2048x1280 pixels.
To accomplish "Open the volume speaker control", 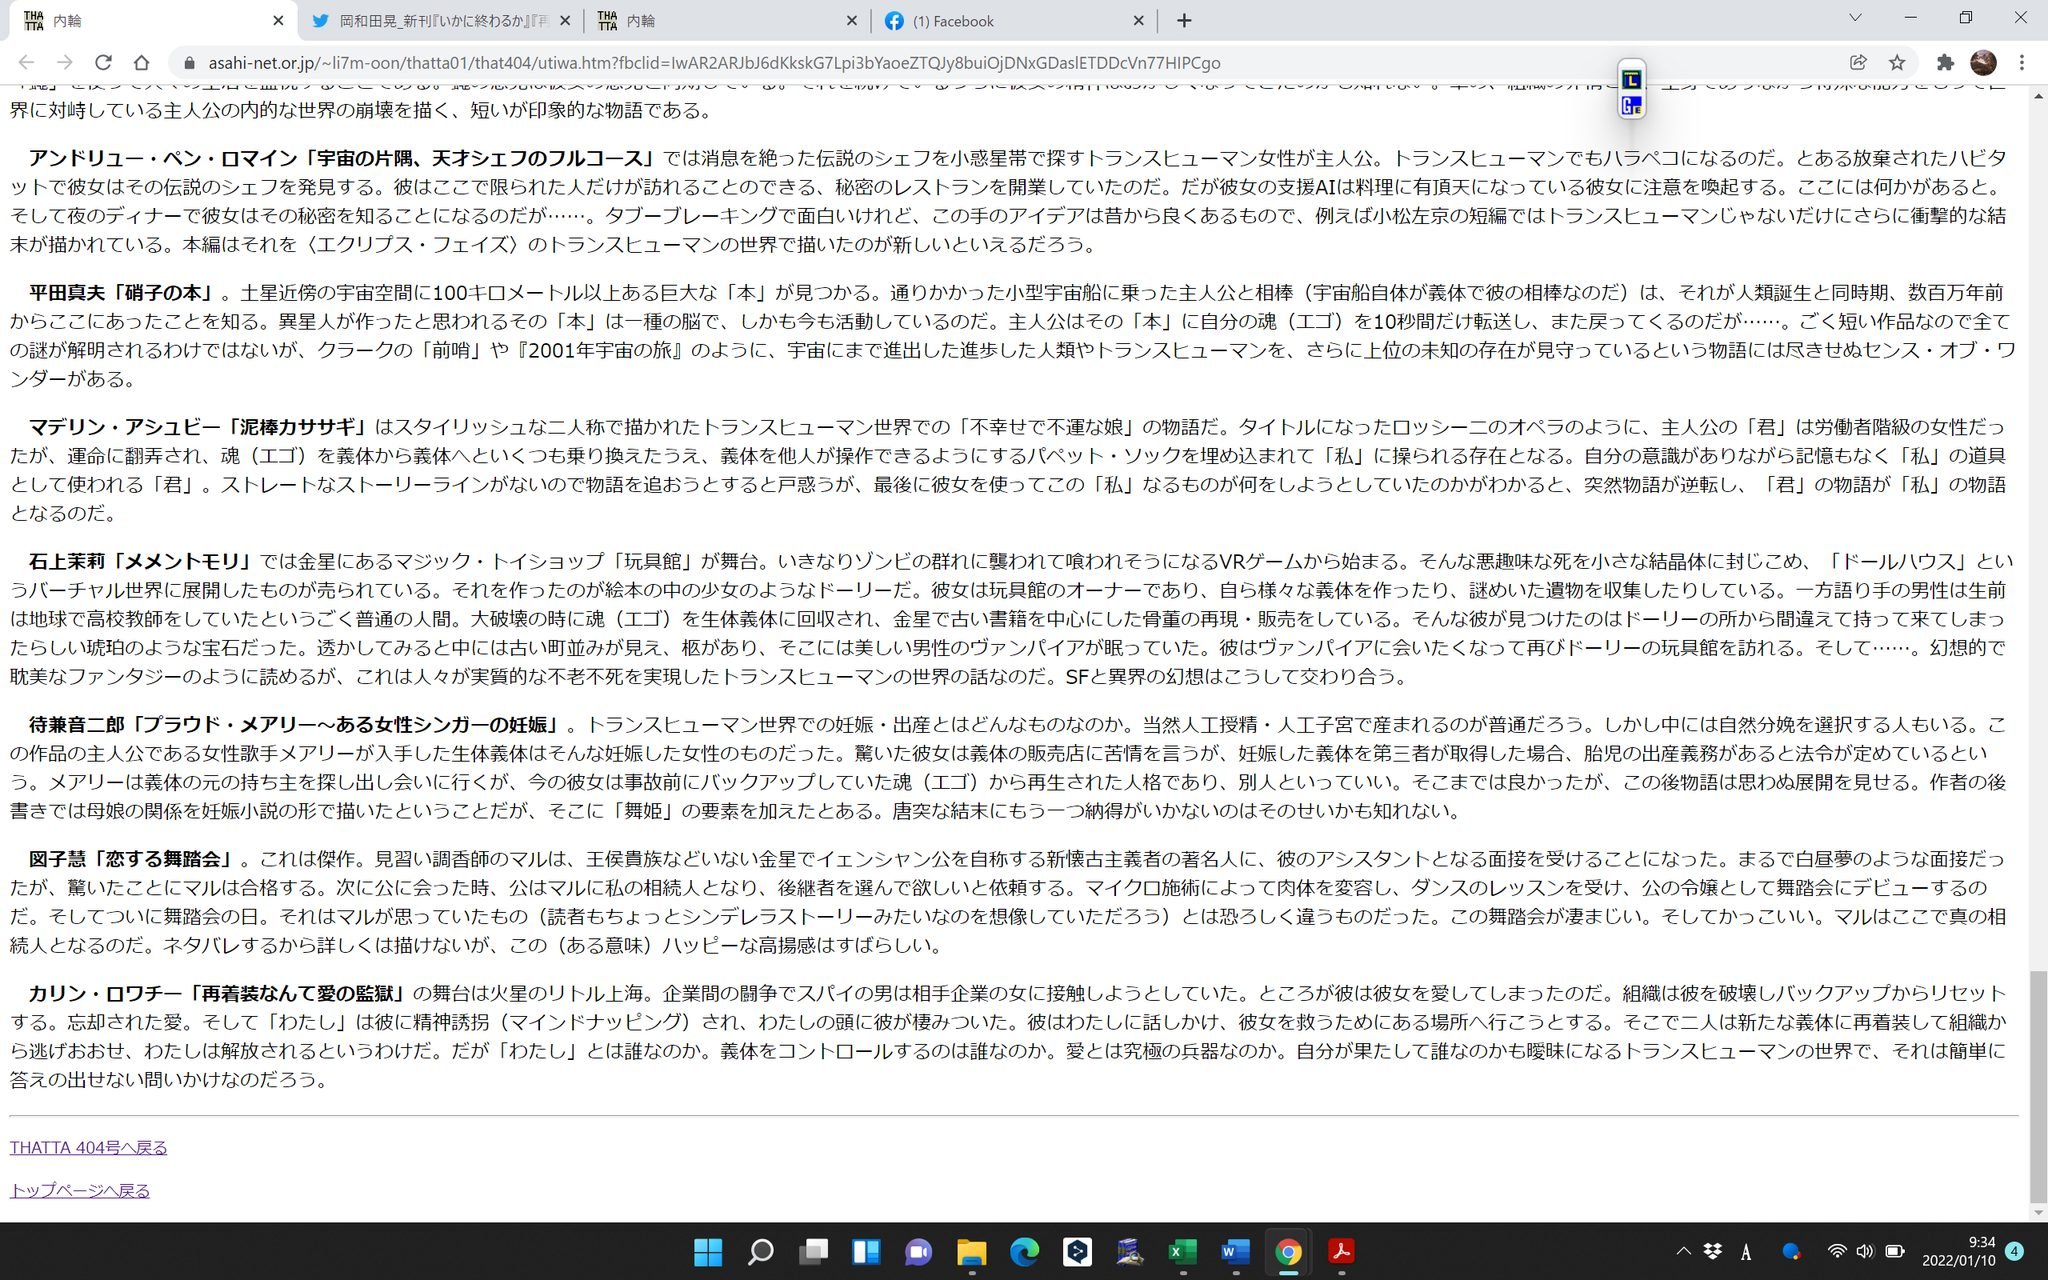I will [x=1865, y=1252].
